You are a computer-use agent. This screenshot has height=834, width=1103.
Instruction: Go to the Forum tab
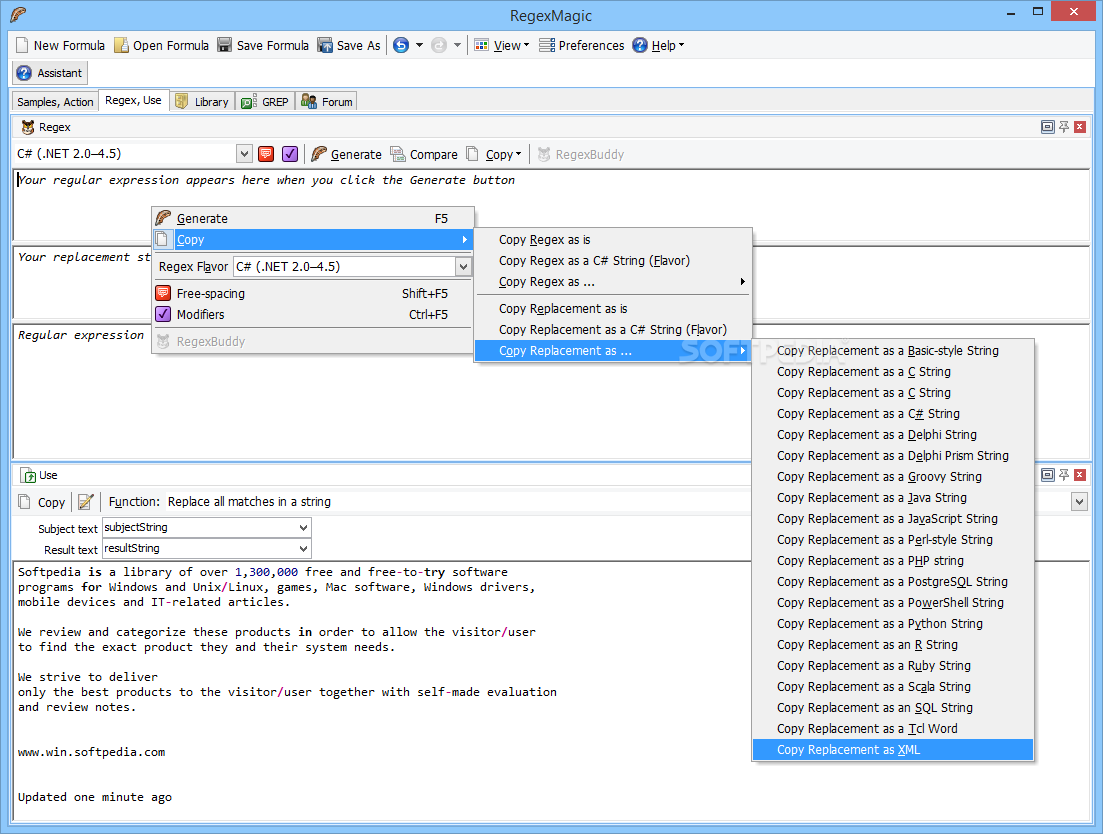(327, 102)
